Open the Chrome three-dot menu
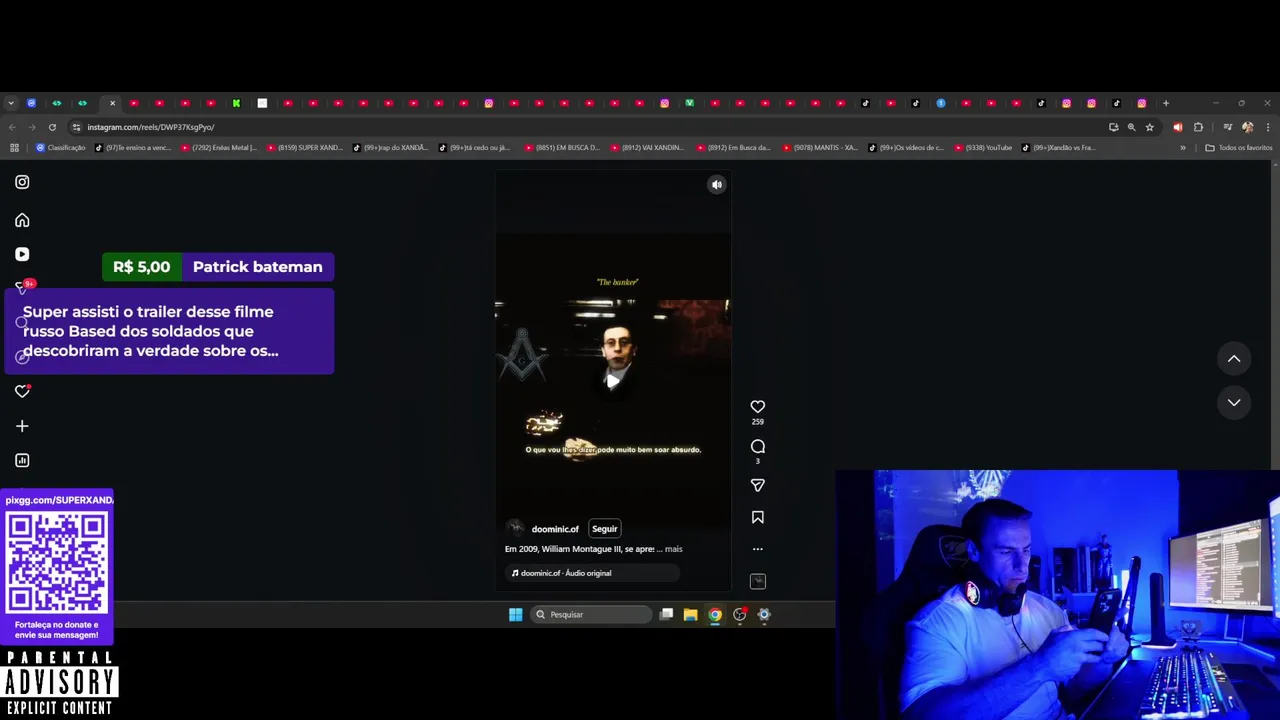 point(1268,127)
